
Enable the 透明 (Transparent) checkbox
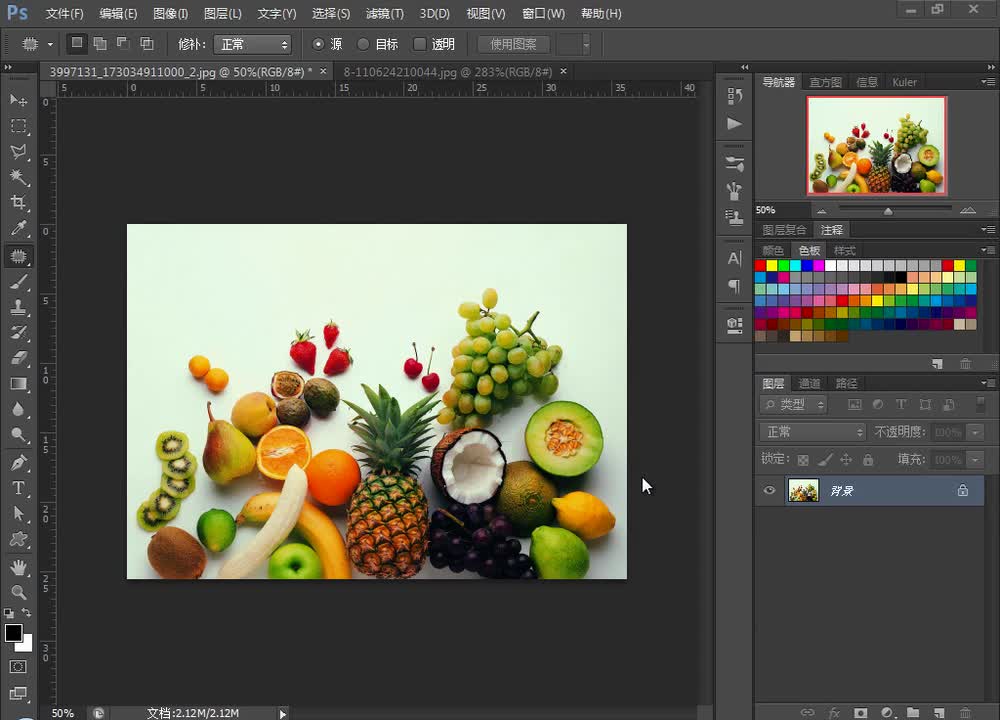pos(420,44)
